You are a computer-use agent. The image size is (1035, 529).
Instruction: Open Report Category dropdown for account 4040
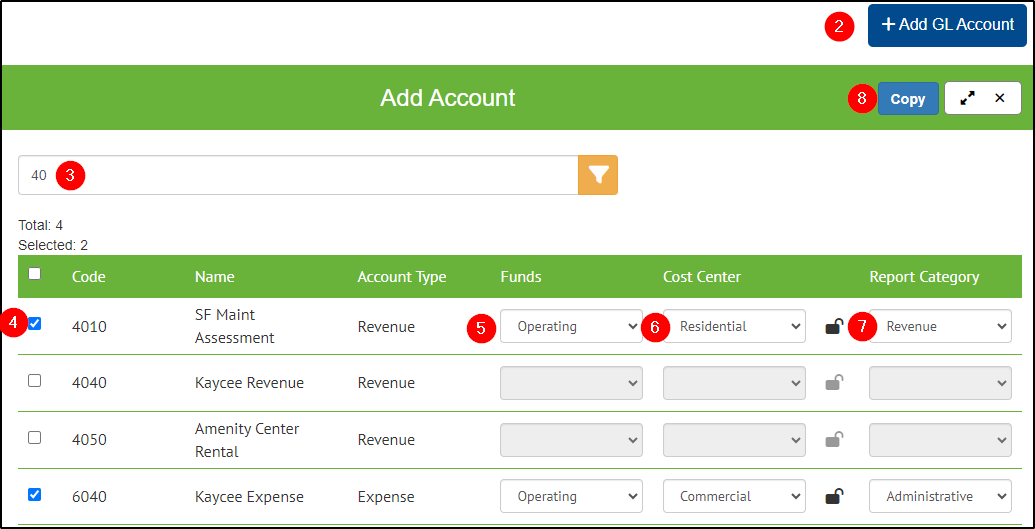pyautogui.click(x=940, y=383)
